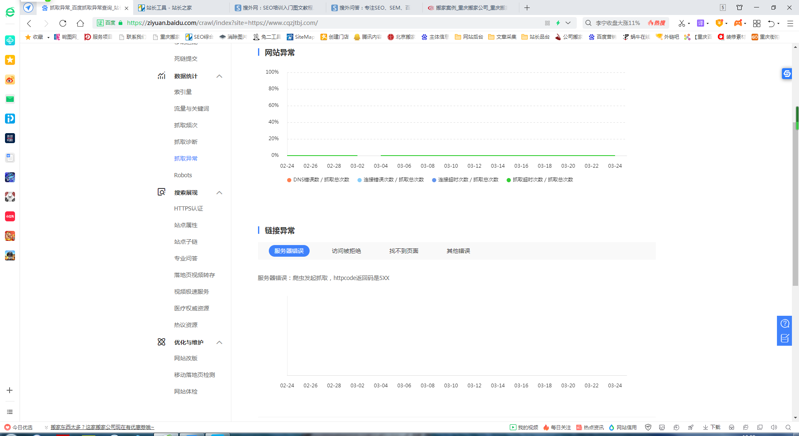Toggle the 抓取超时次数 legend series

pos(540,180)
